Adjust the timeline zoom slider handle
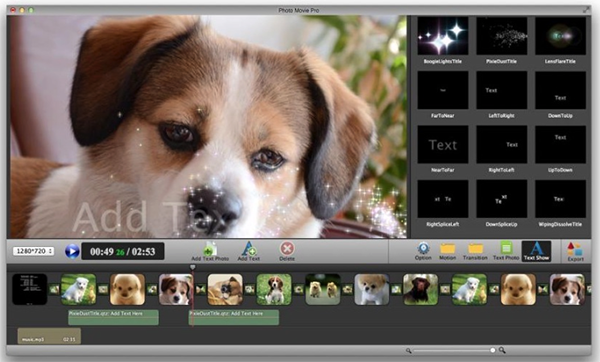 click(492, 350)
